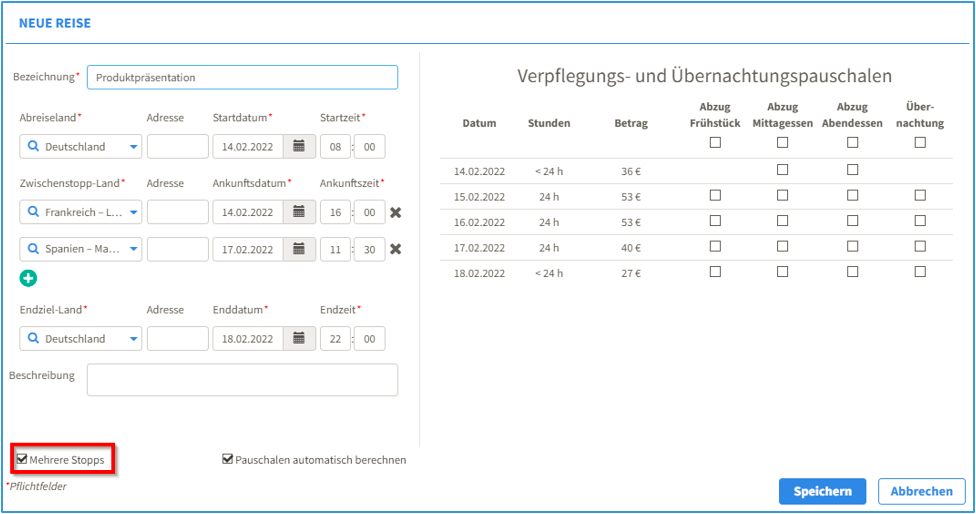This screenshot has width=976, height=514.
Task: Click the Abbrechen button
Action: coord(921,492)
